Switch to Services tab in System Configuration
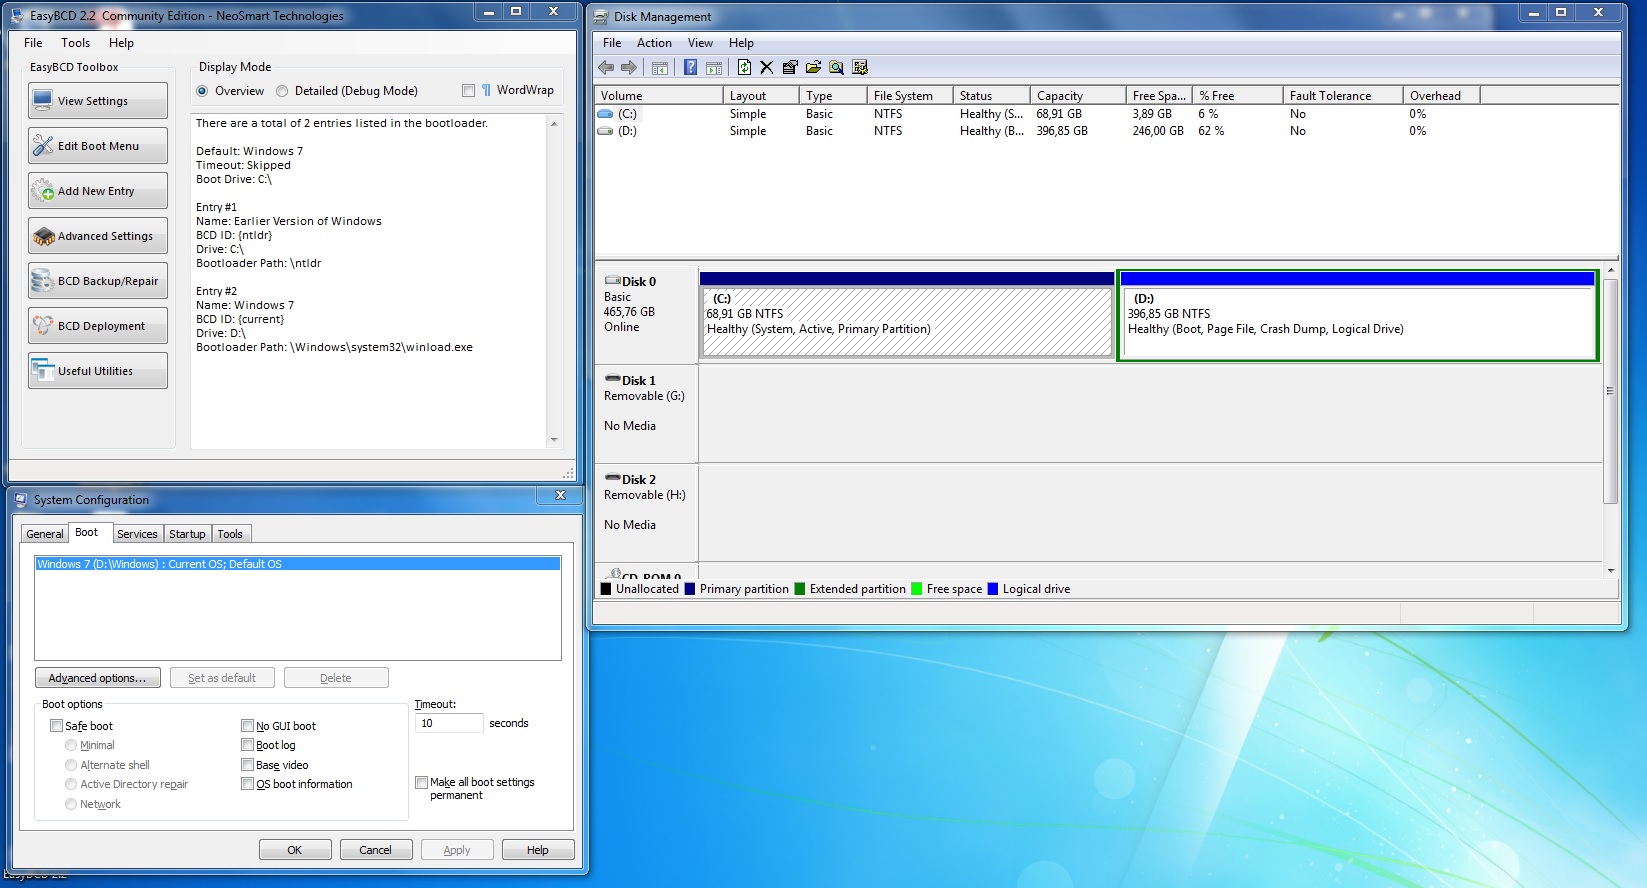Image resolution: width=1647 pixels, height=888 pixels. 137,534
